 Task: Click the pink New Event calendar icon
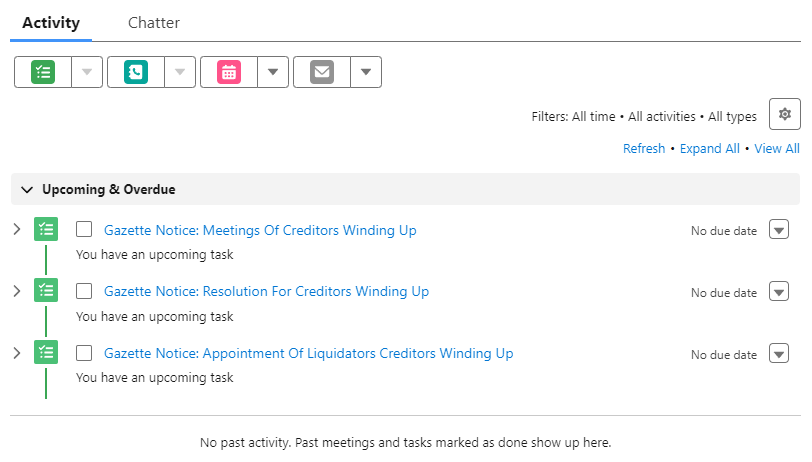pos(229,72)
